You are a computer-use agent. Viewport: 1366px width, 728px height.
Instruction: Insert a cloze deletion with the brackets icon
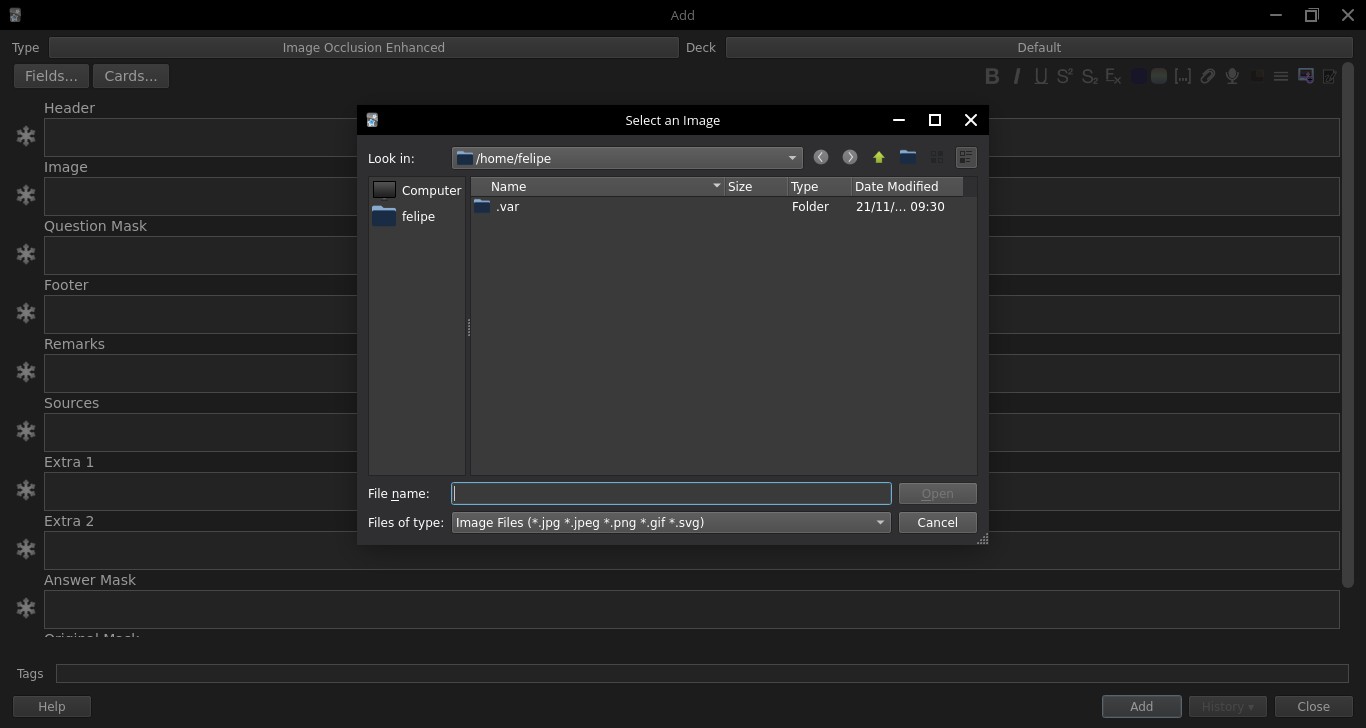[x=1183, y=76]
